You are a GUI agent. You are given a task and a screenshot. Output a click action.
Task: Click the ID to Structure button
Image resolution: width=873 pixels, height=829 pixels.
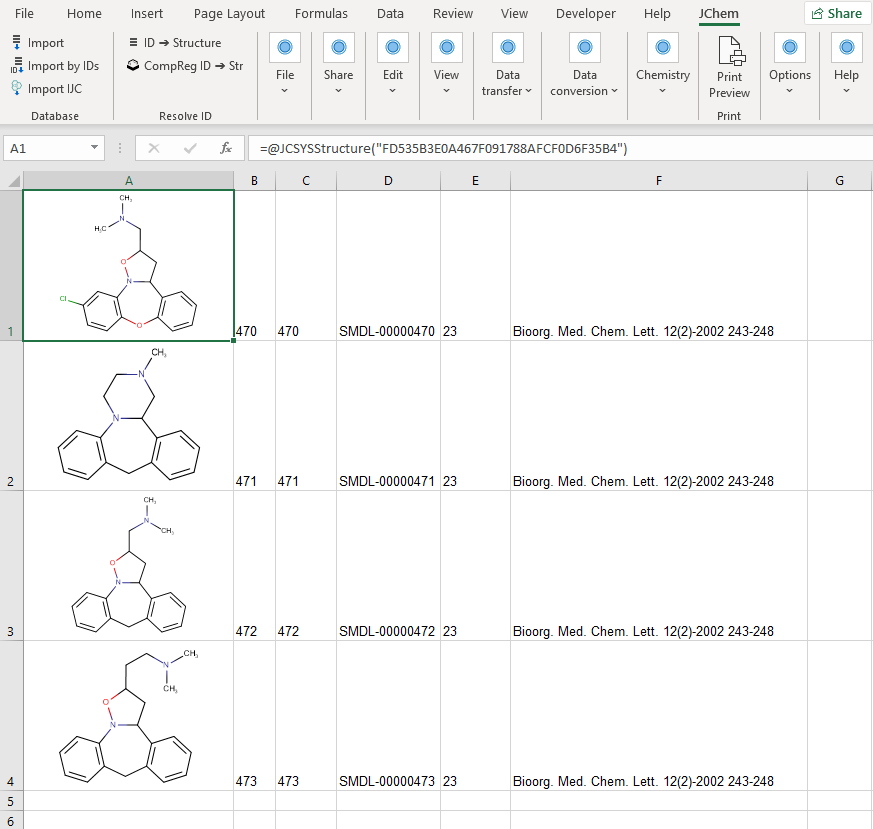click(175, 43)
